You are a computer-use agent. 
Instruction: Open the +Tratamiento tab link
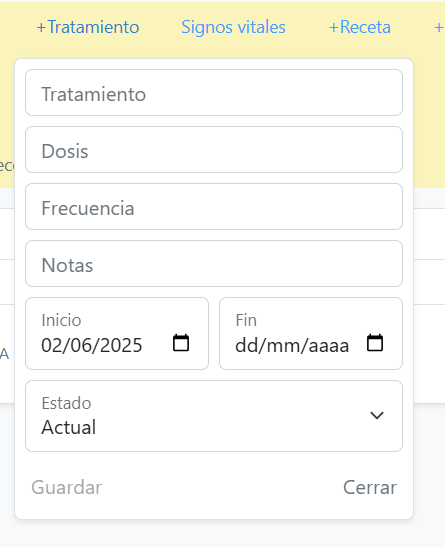click(88, 27)
